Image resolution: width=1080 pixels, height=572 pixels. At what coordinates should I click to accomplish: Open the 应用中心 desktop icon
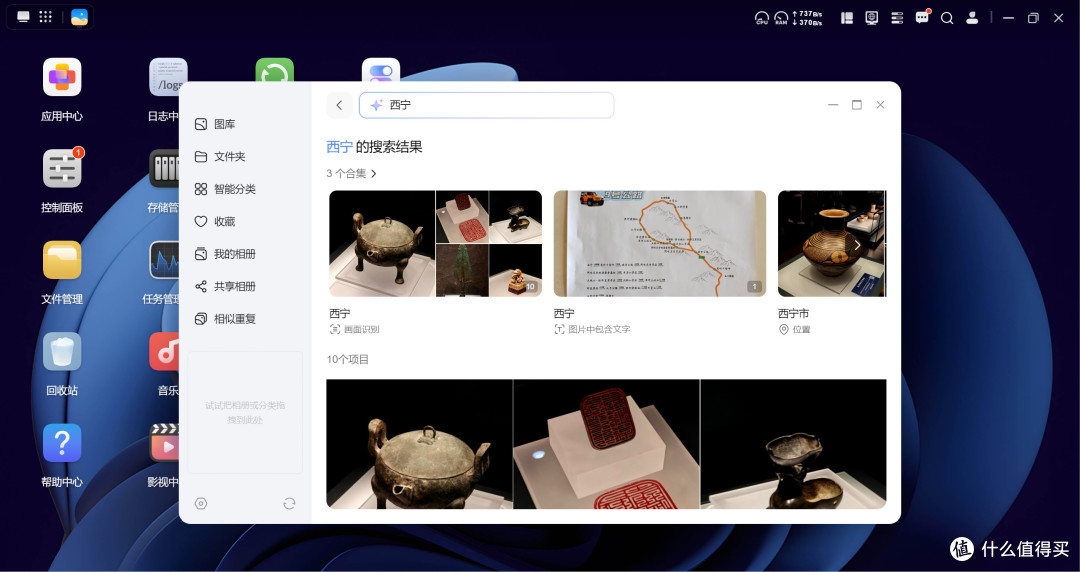pos(62,77)
